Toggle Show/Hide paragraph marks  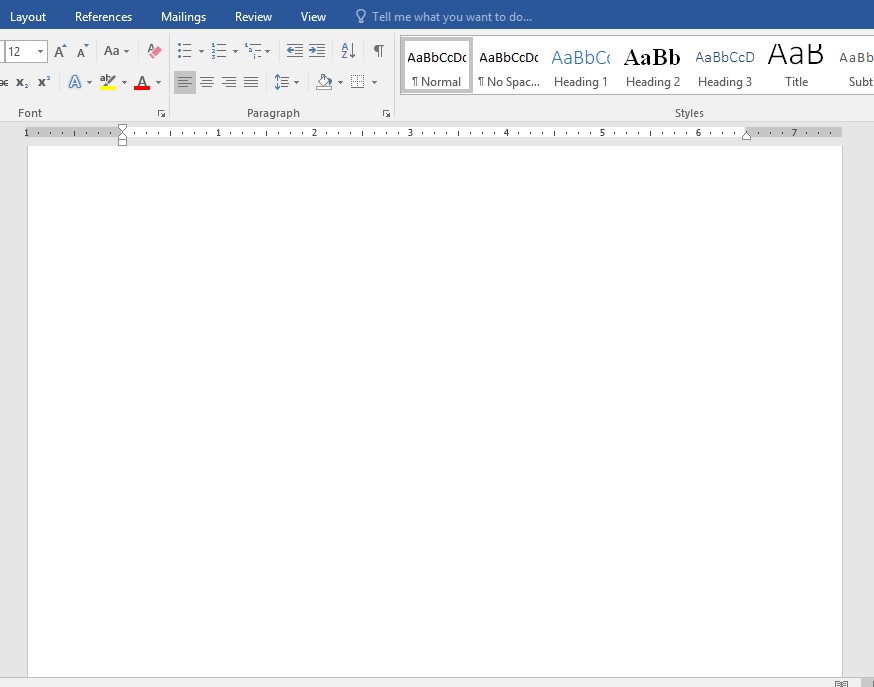378,51
